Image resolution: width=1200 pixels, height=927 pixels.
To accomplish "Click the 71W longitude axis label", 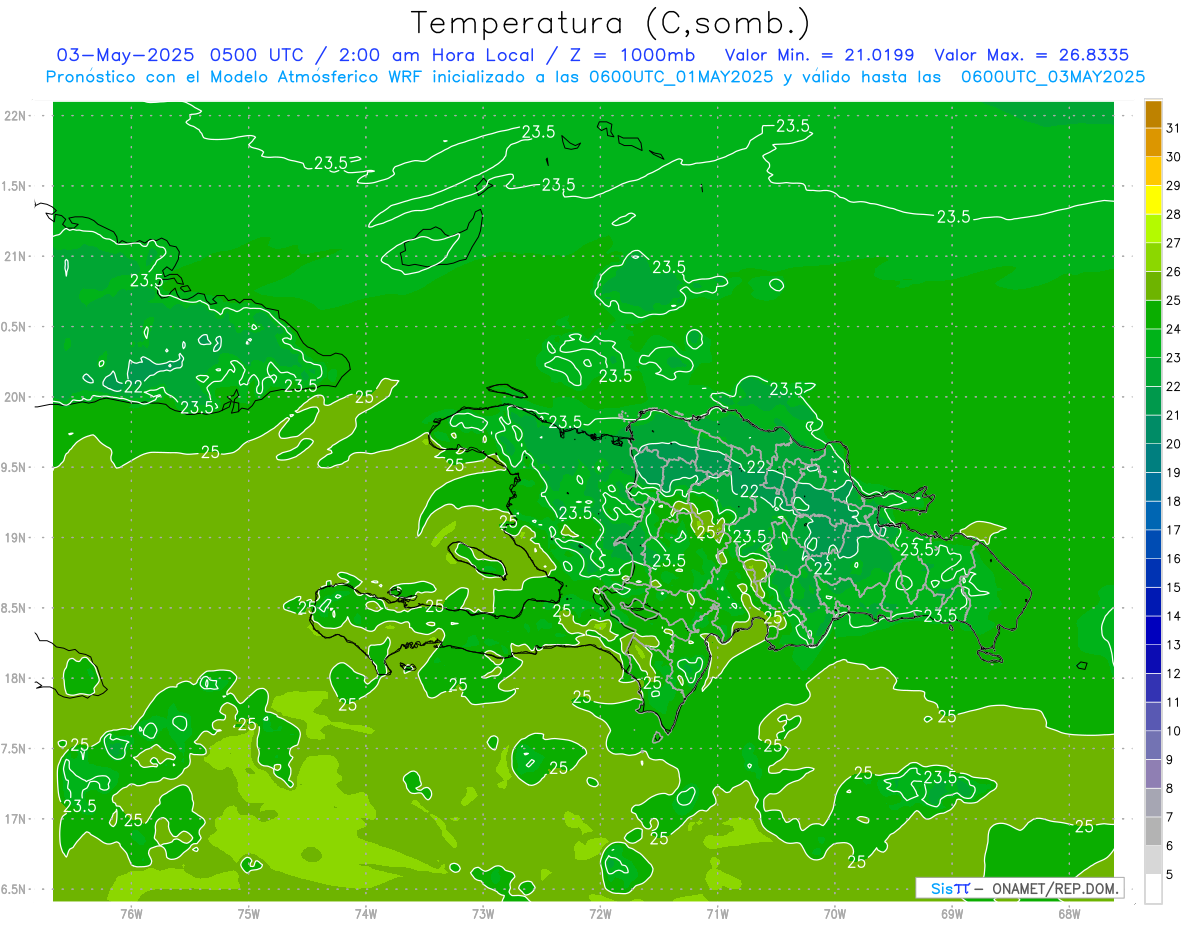I will (x=717, y=913).
